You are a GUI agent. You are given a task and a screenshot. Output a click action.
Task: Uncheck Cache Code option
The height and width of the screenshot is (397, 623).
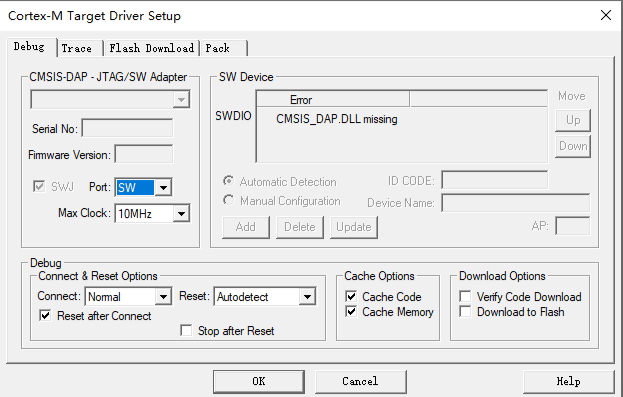tap(351, 296)
